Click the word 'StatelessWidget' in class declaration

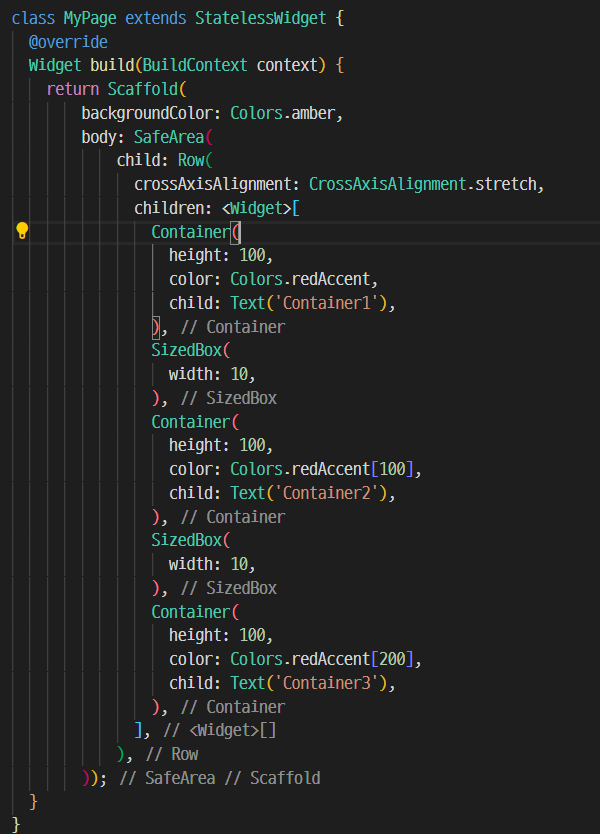[x=261, y=18]
